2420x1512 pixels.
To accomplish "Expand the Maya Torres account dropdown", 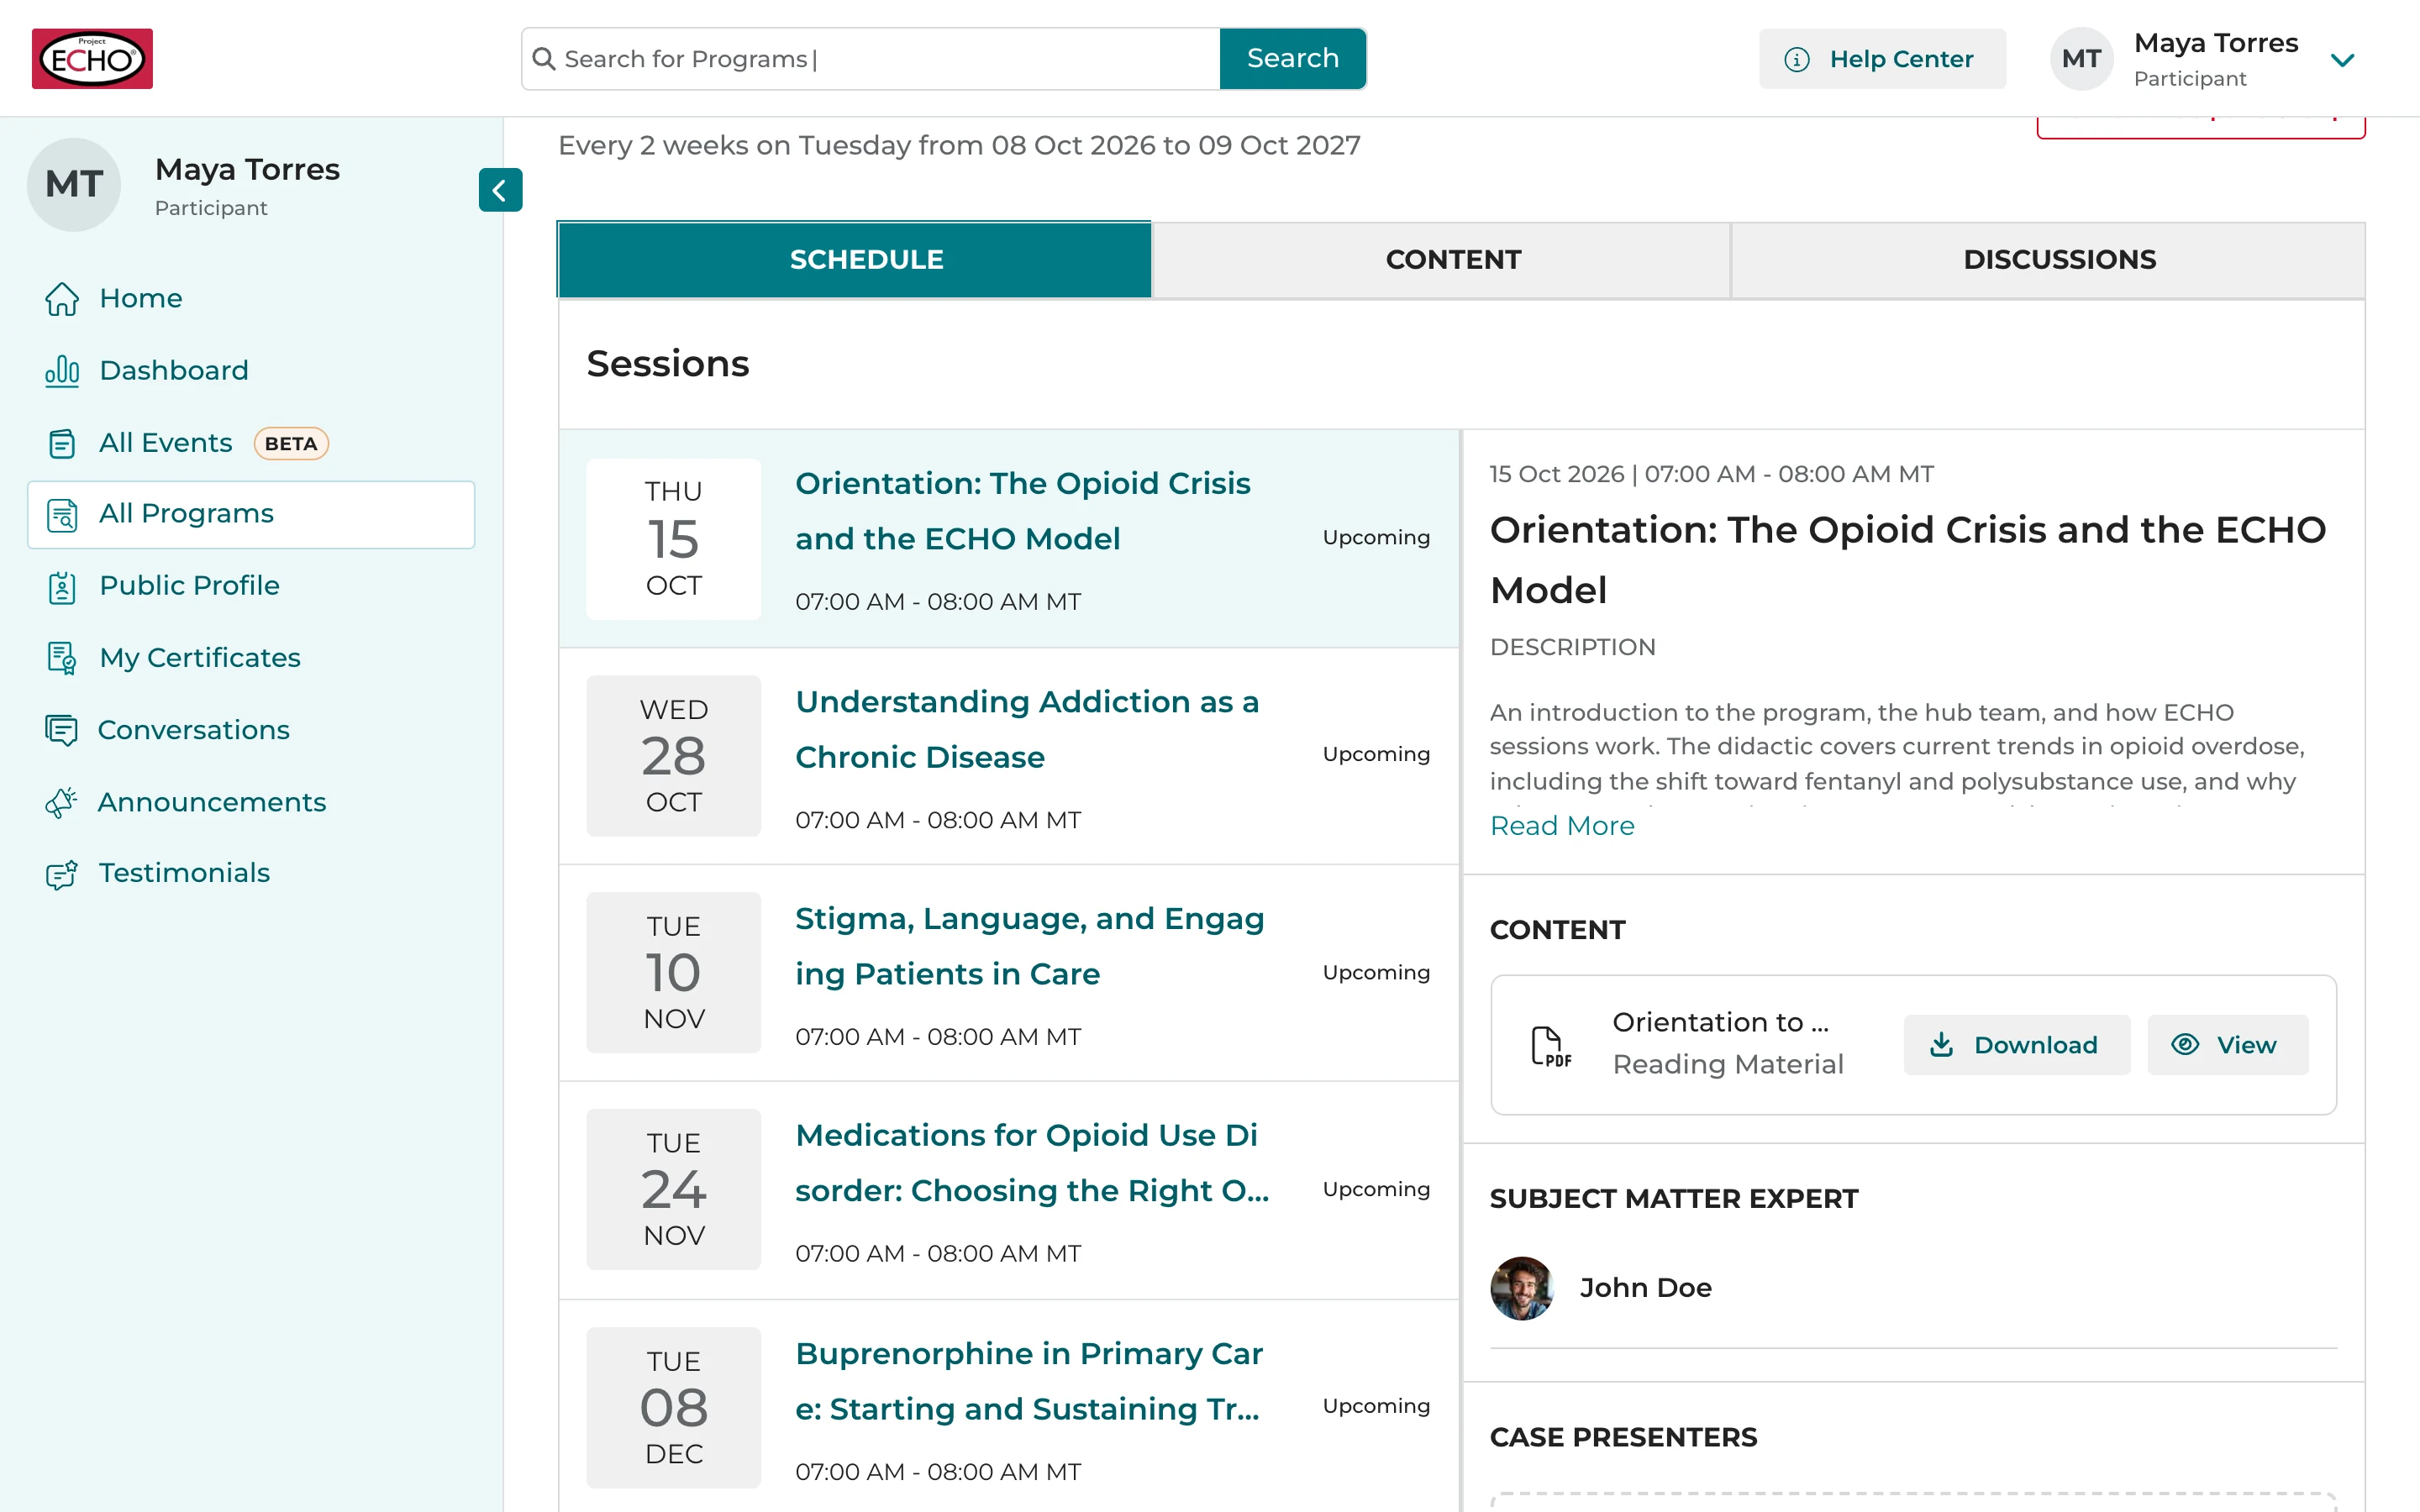I will coord(2342,60).
